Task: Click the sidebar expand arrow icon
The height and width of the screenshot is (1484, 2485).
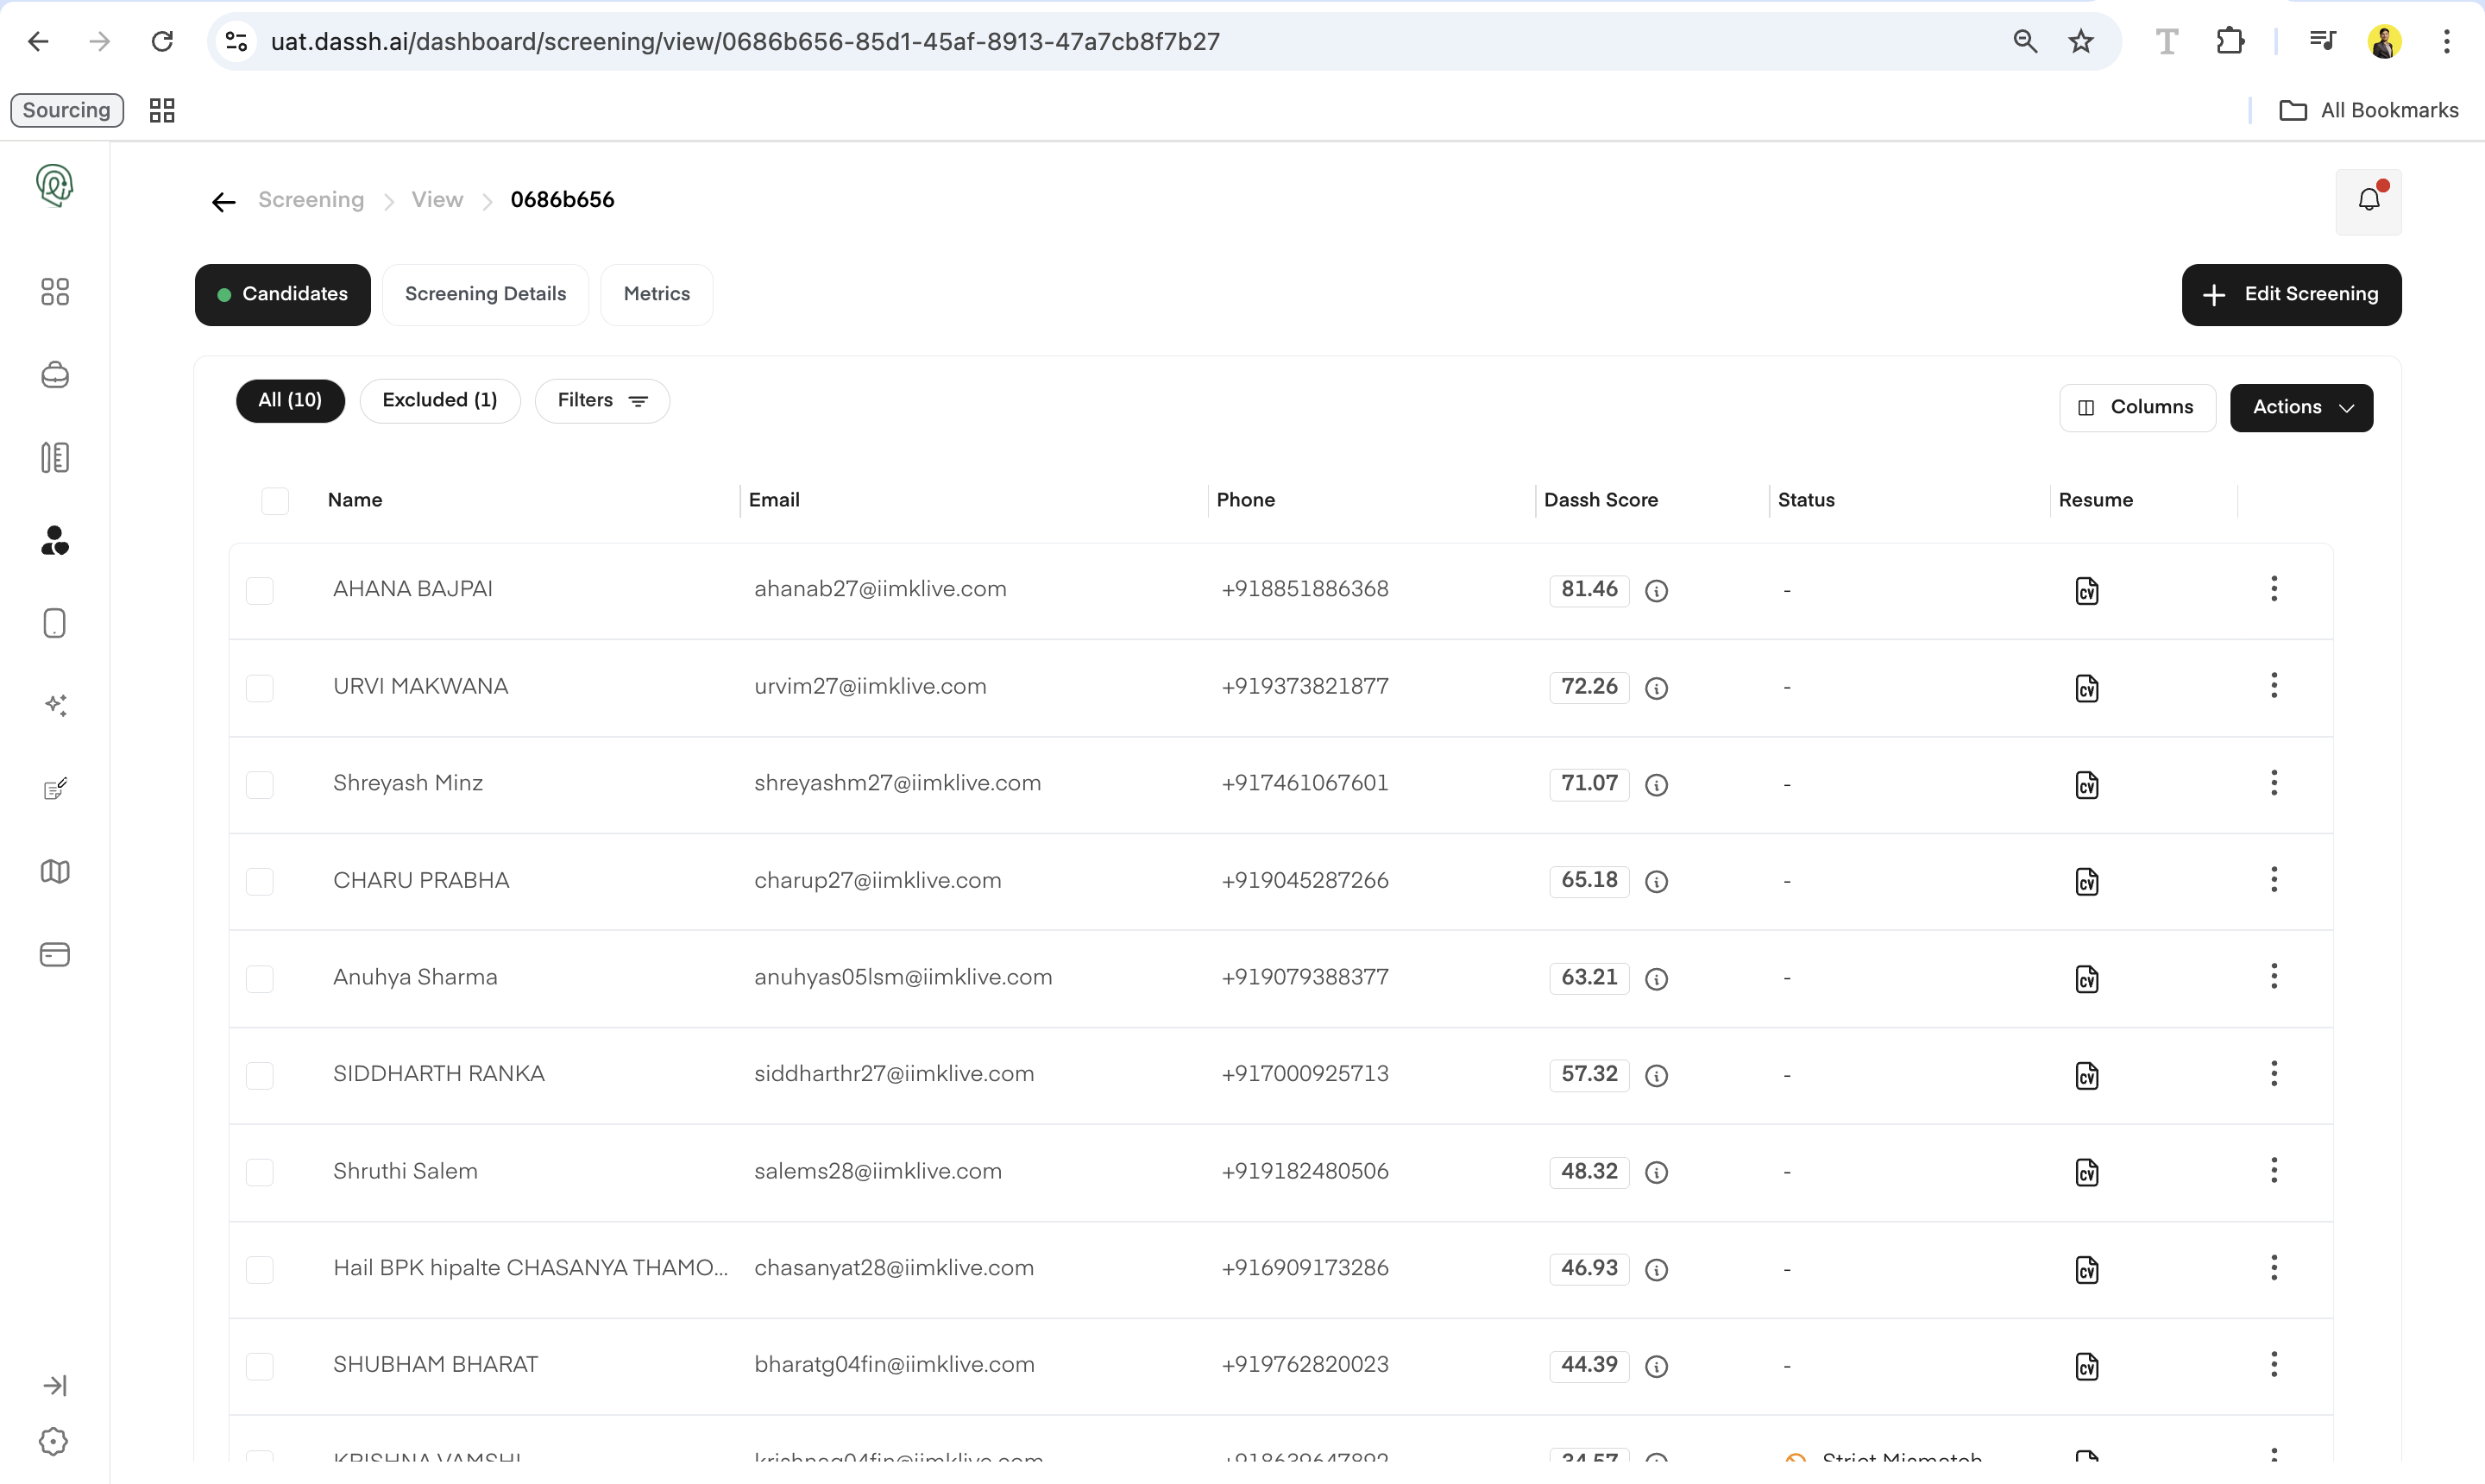Action: pos(55,1385)
